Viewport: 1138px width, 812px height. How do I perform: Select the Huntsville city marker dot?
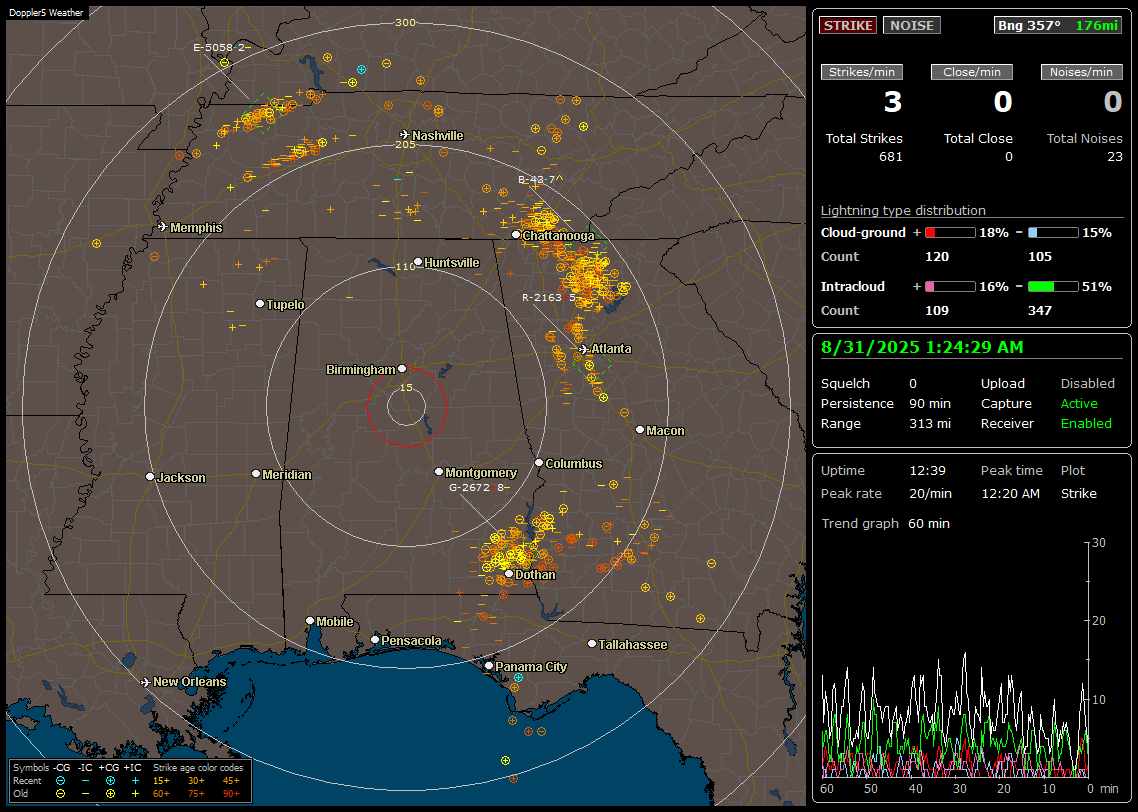[x=418, y=262]
